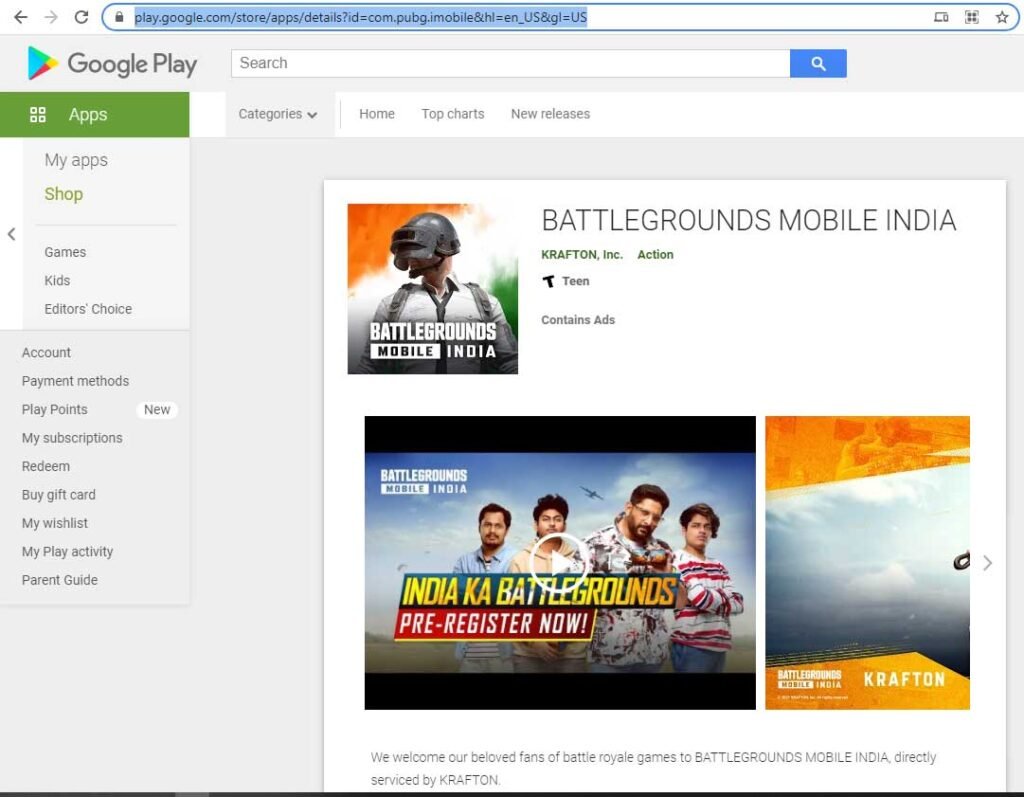Open My wishlist
The height and width of the screenshot is (797, 1024).
click(55, 523)
